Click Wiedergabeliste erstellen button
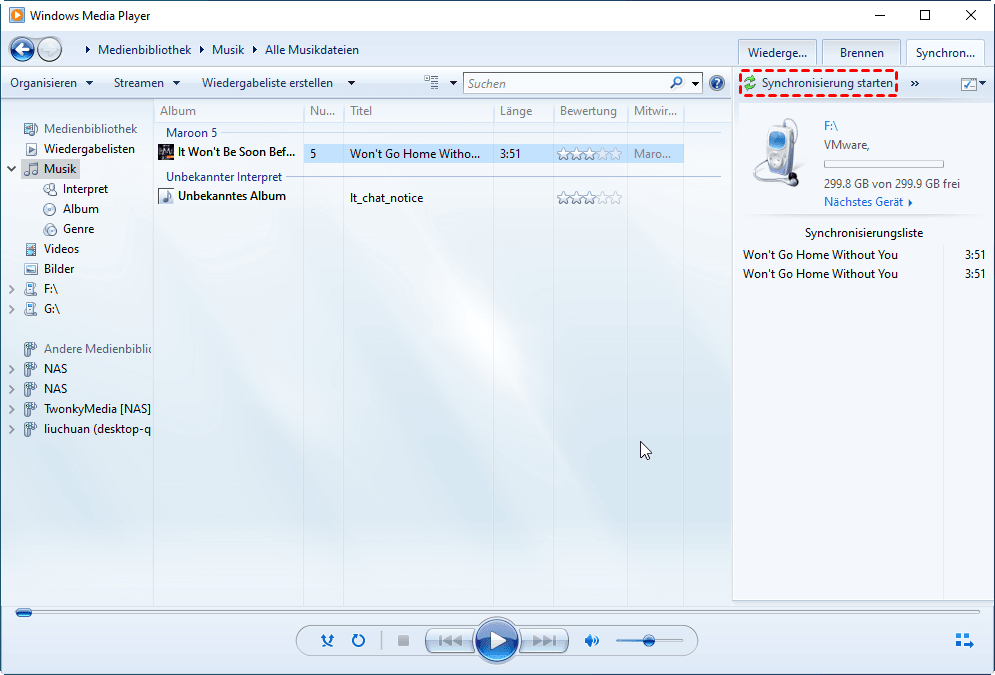 pos(267,83)
